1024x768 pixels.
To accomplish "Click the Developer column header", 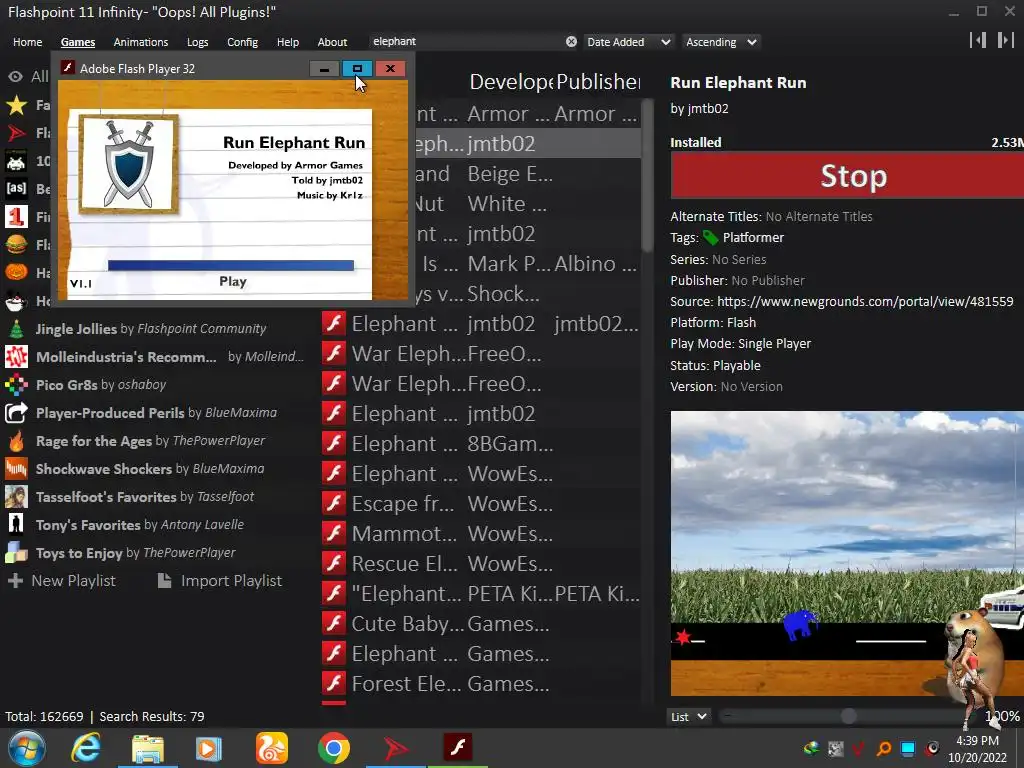I will click(x=511, y=82).
